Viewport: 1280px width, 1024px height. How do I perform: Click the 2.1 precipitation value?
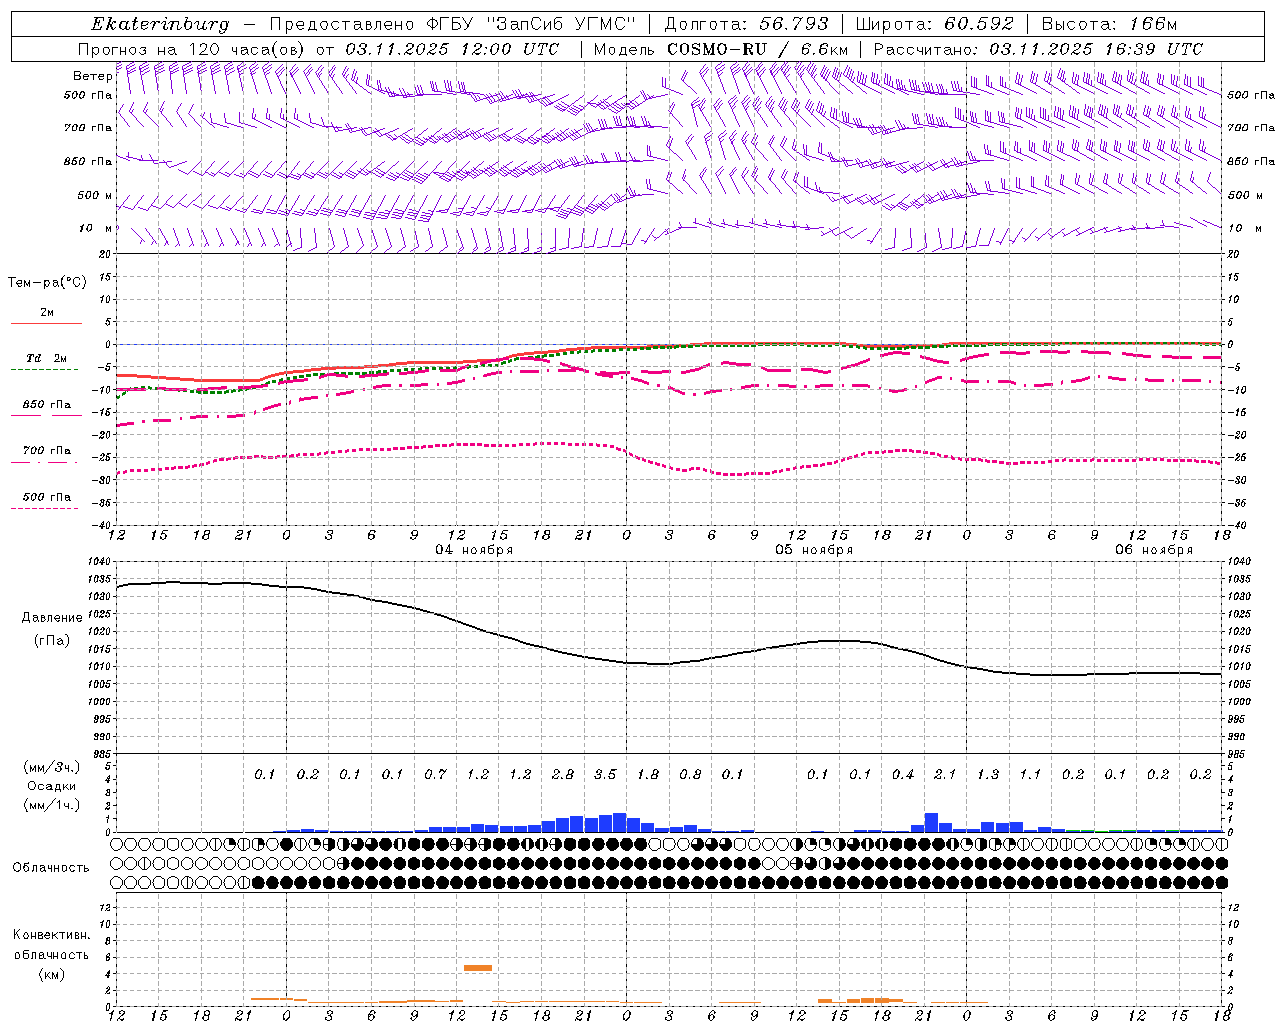945,775
